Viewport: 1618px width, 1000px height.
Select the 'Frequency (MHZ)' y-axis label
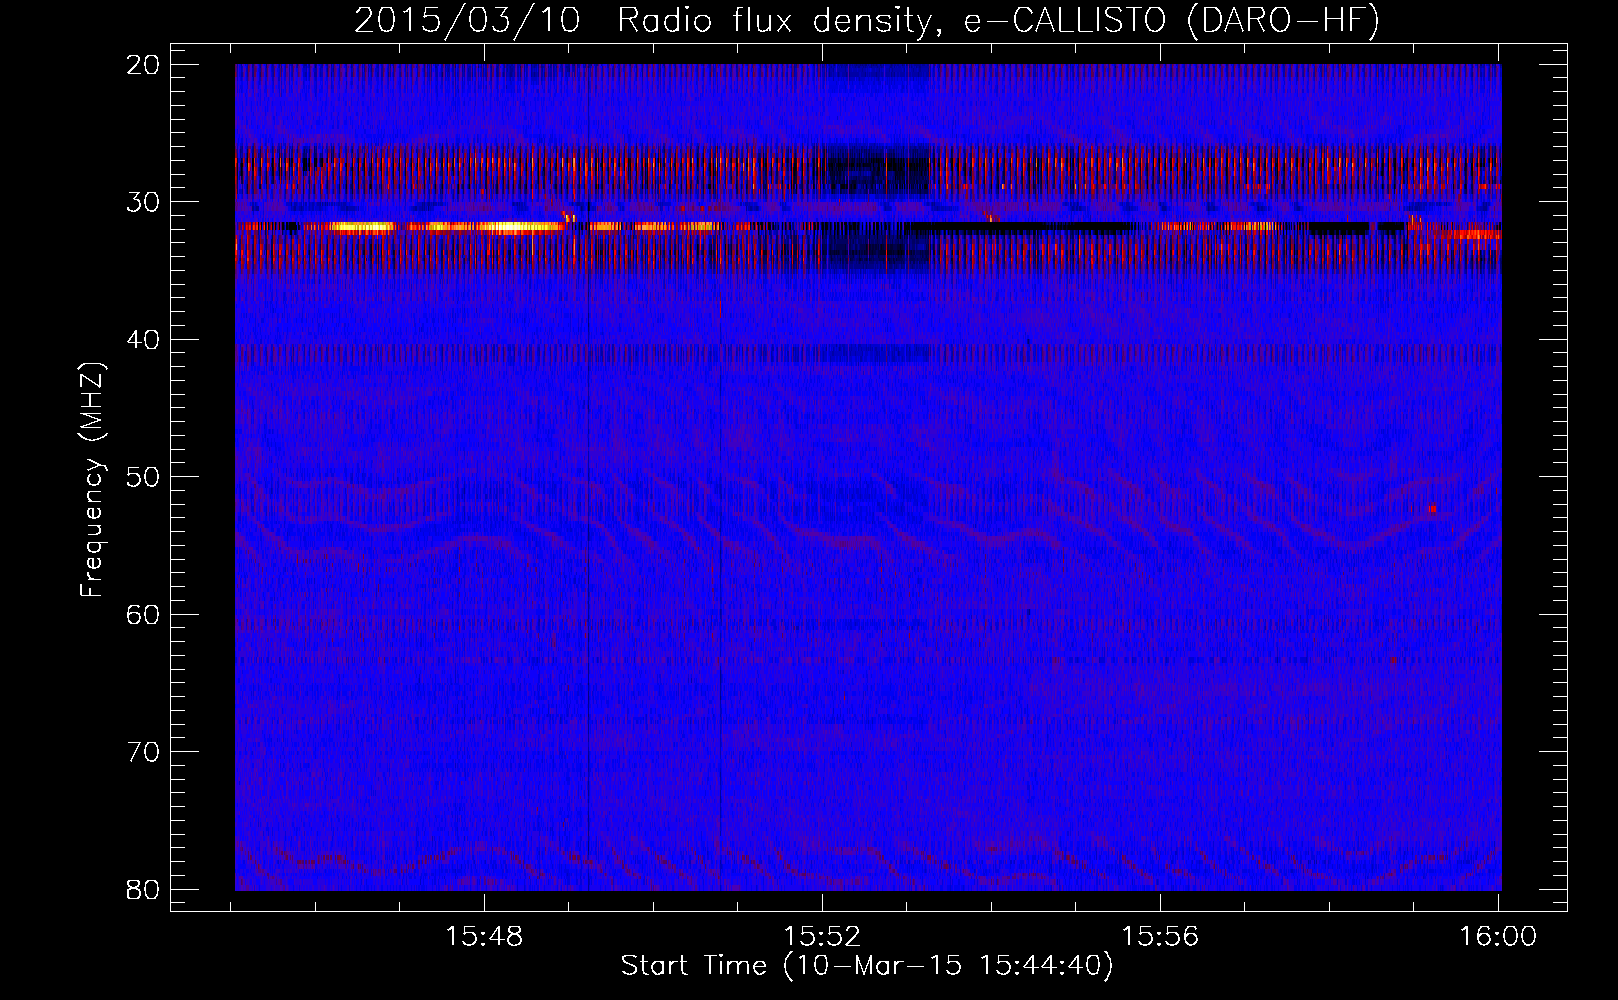[92, 480]
